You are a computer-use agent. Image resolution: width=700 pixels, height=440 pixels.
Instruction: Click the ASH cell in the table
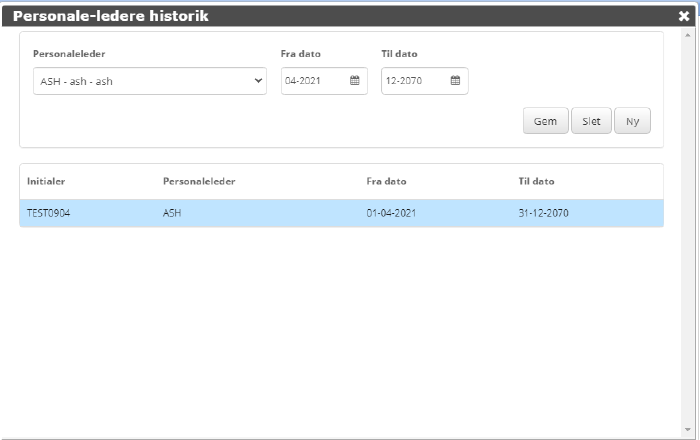(x=171, y=213)
